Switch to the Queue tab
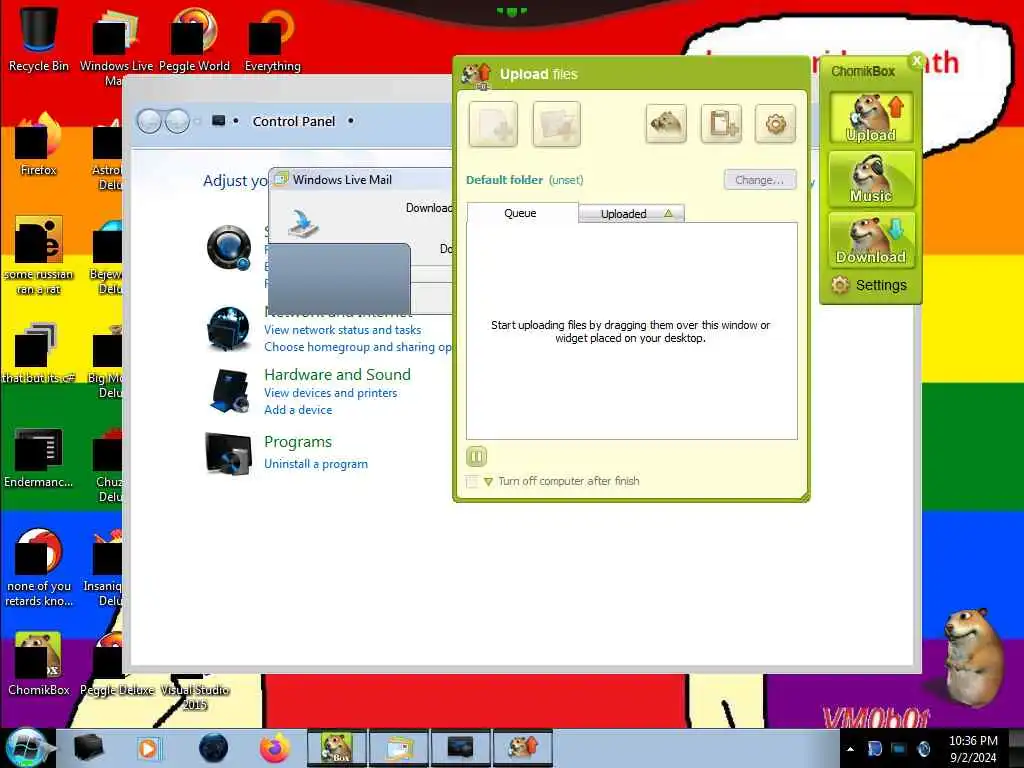Screen dimensions: 1024x768 (522, 213)
